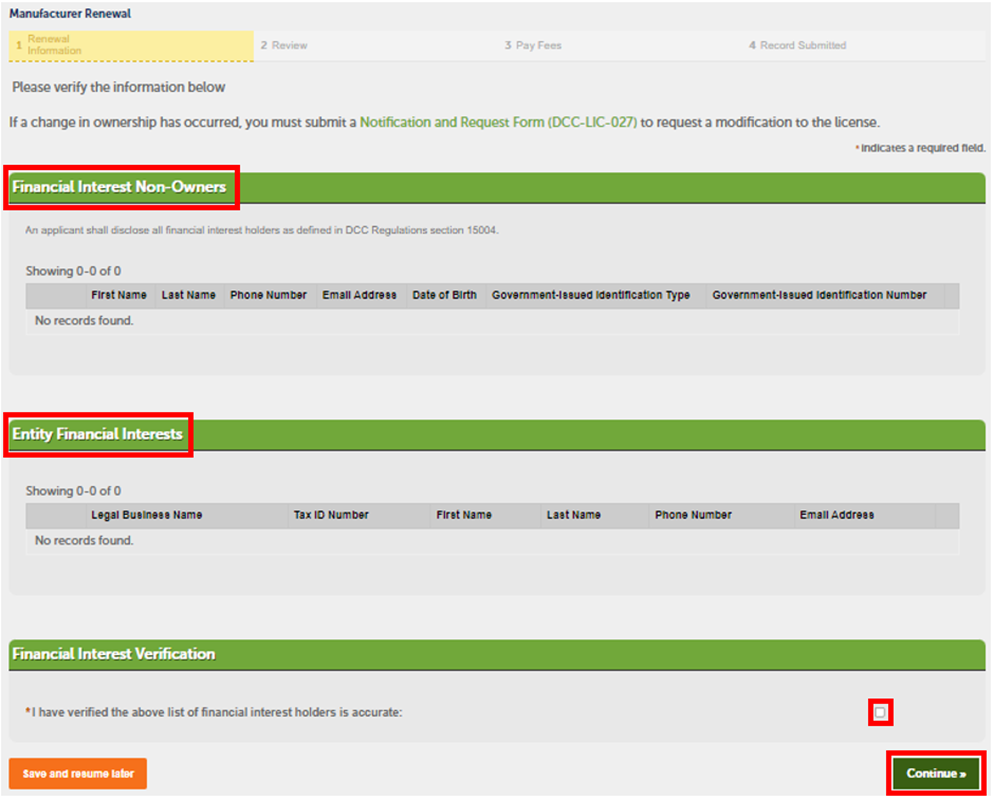Sort Non-Owners table by Phone Number
The image size is (994, 800).
[268, 295]
